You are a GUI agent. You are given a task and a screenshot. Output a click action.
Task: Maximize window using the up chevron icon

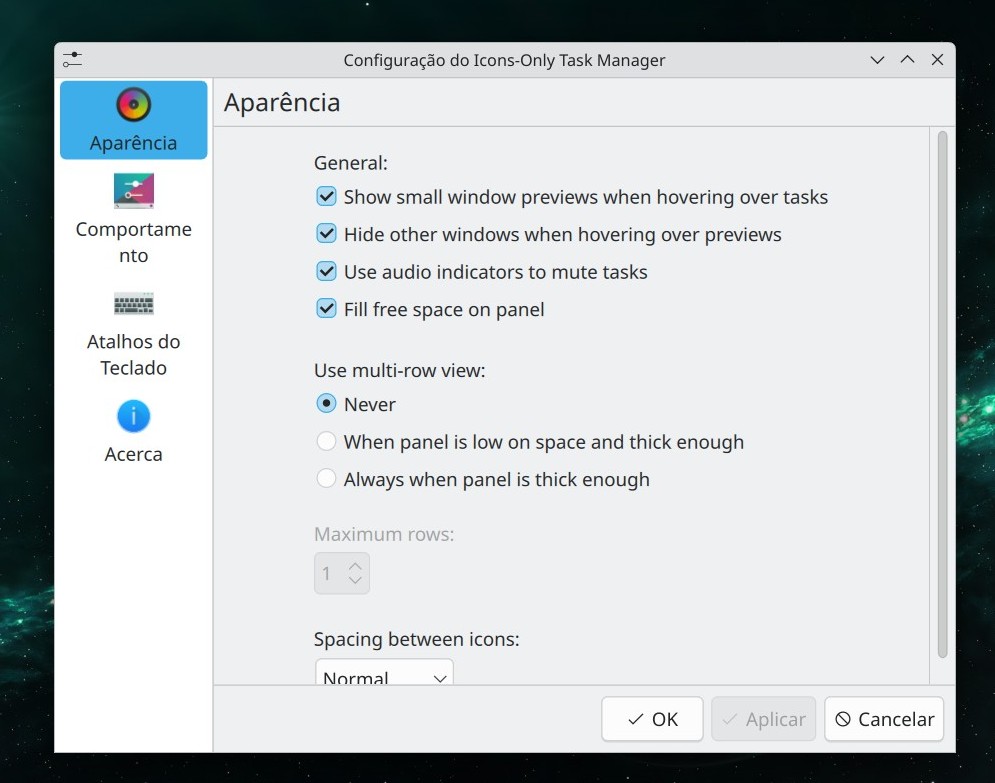[x=907, y=60]
